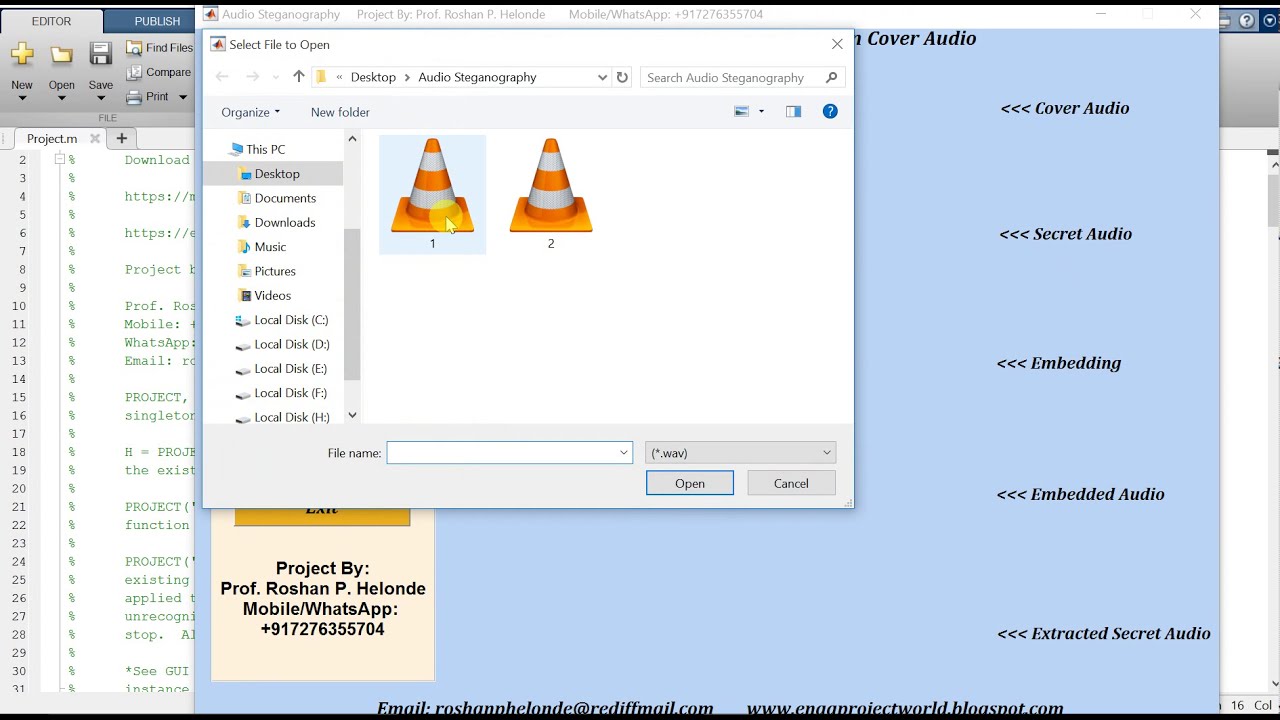Open the help icon in dialog
Viewport: 1280px width, 720px height.
(830, 111)
